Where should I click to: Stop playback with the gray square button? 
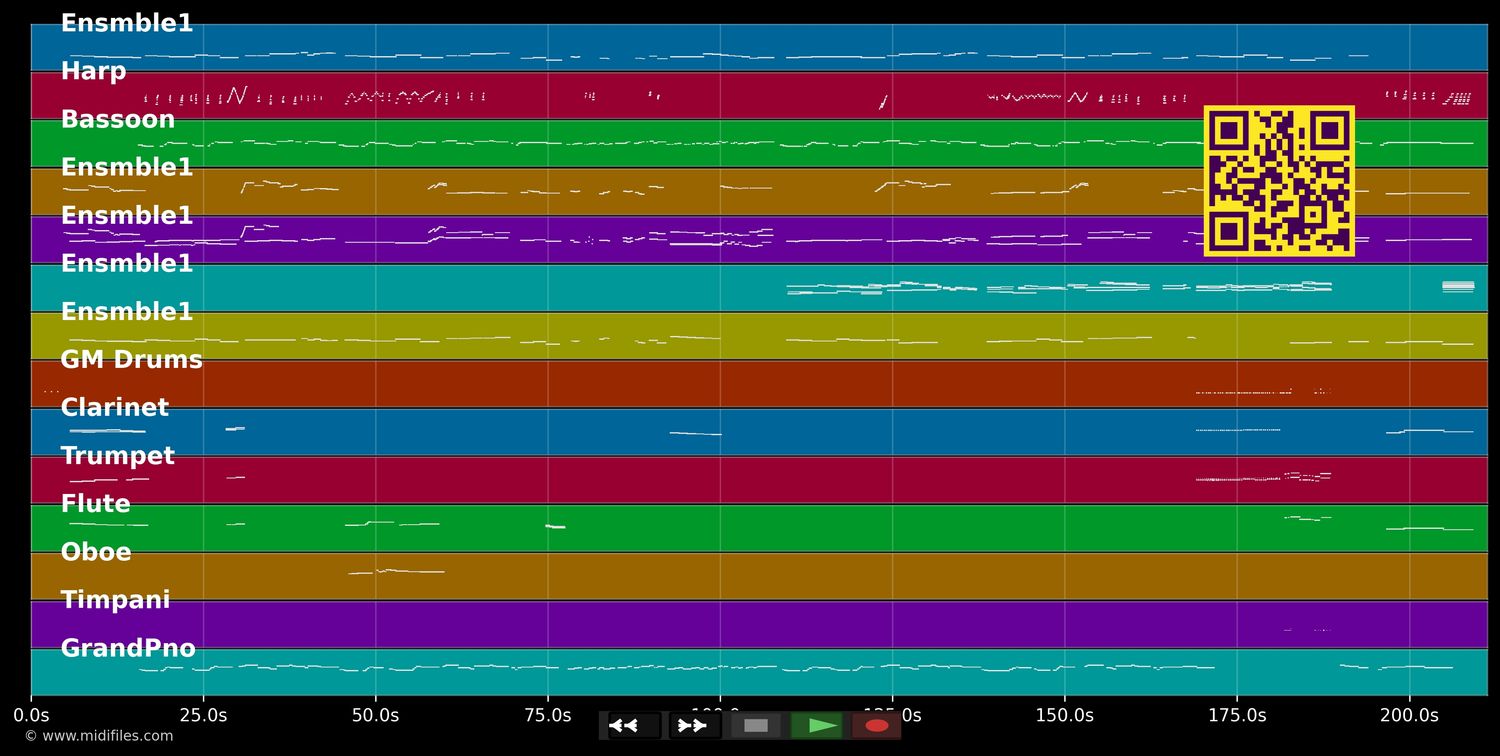[x=756, y=726]
